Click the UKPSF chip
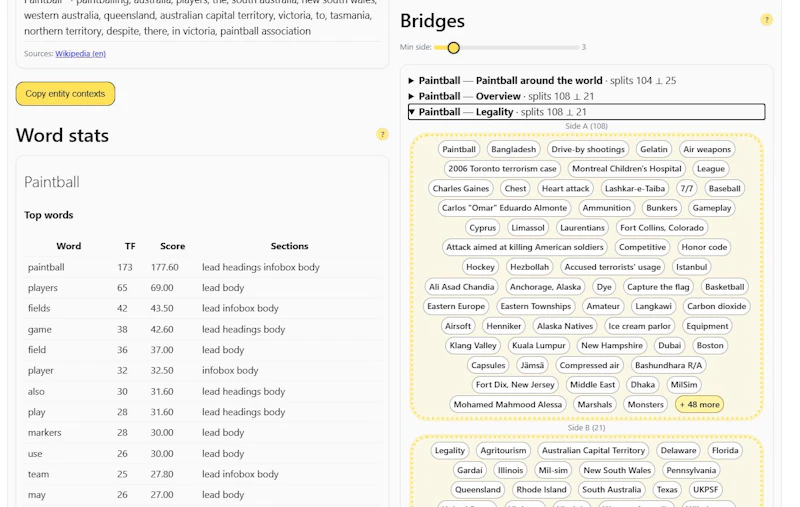Viewport: 800px width, 507px height. (x=705, y=490)
